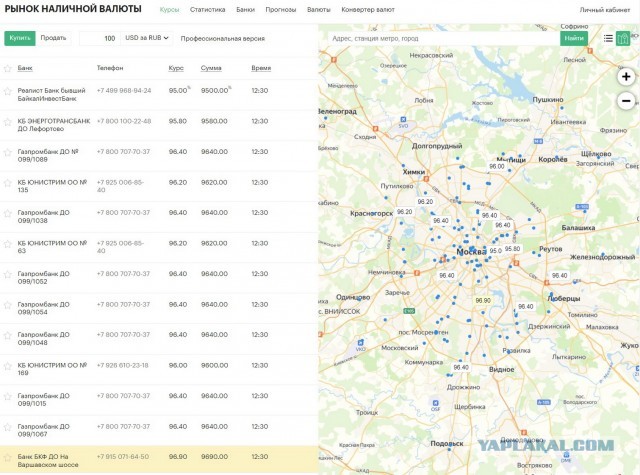Sort by Сумма column header
The height and width of the screenshot is (475, 640).
[211, 68]
